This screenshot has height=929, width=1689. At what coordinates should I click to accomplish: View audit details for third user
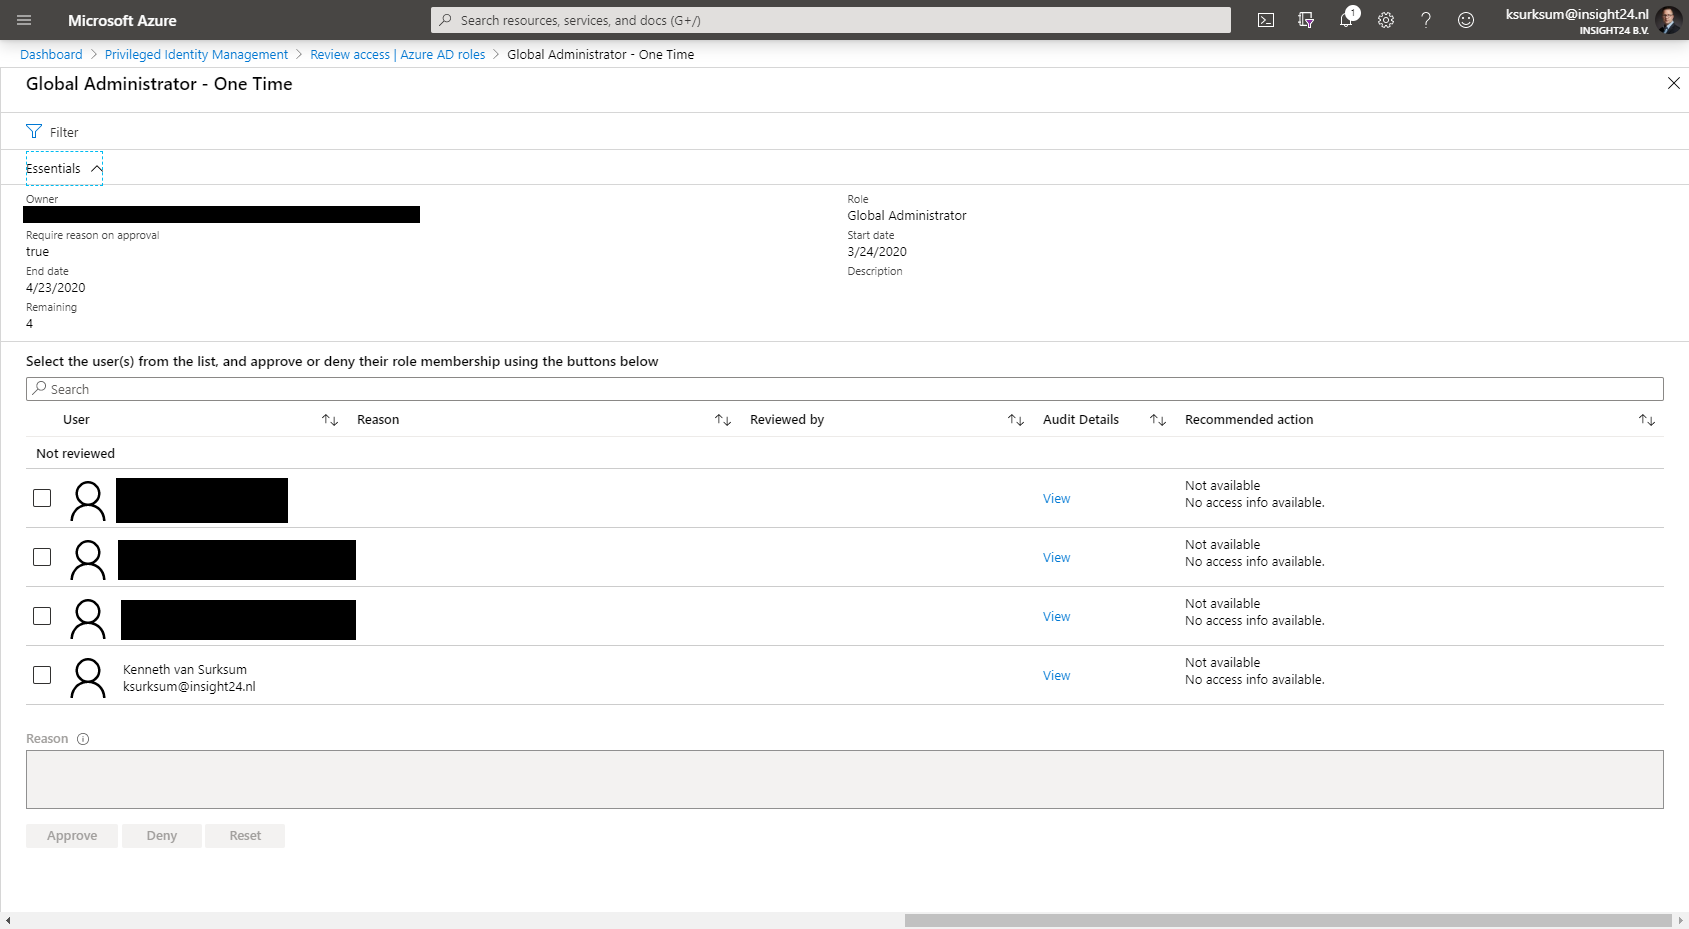point(1056,617)
